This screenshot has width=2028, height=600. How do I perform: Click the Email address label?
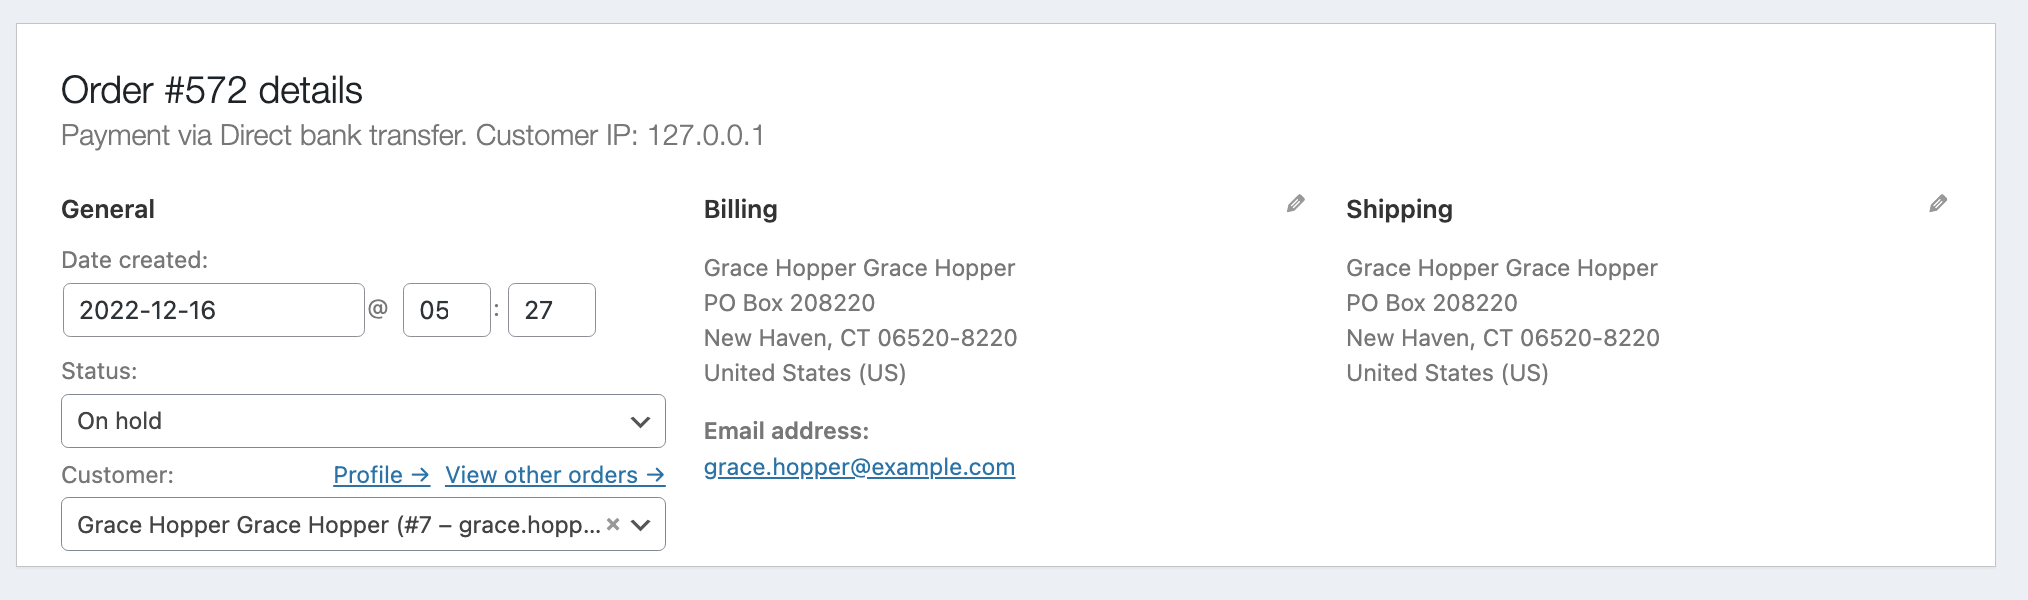786,431
